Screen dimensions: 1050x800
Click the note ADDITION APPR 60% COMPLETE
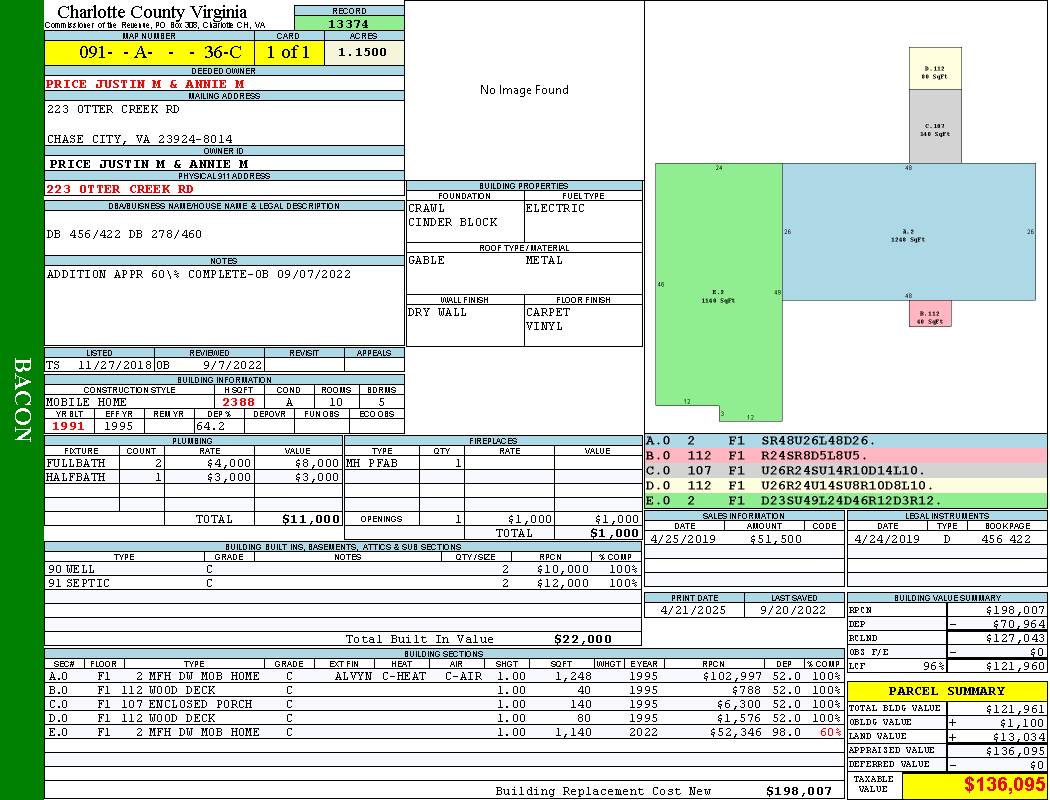click(x=198, y=274)
